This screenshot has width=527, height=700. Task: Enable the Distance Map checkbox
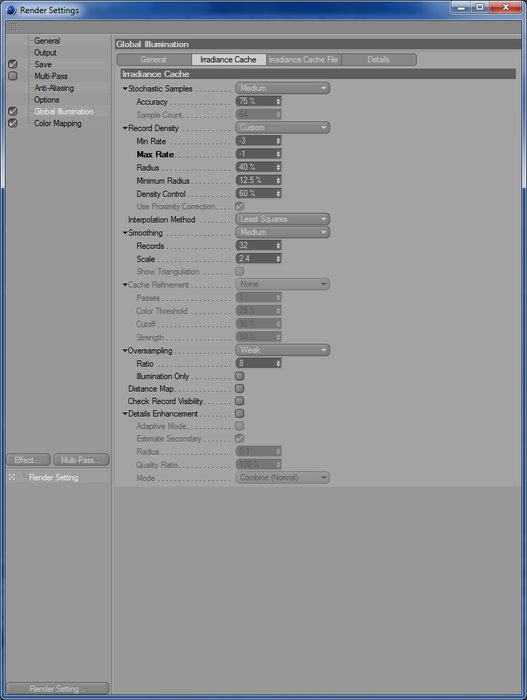[x=240, y=388]
